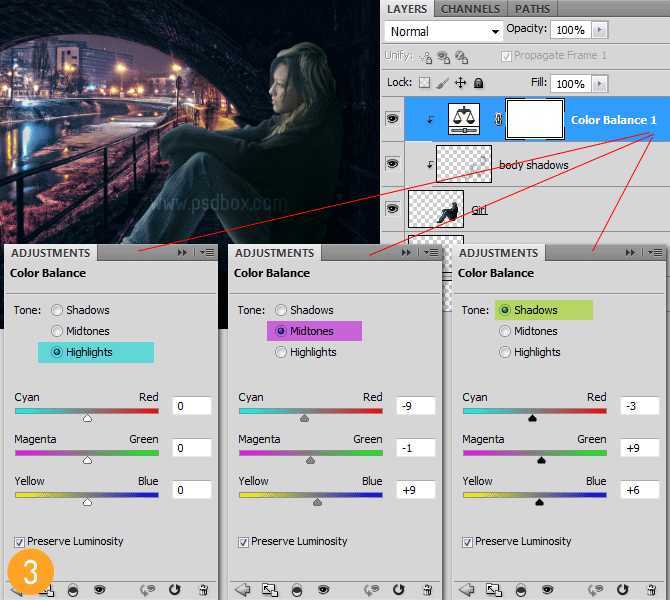Select the Shadows tone radio in the Highlights panel
The width and height of the screenshot is (670, 600).
click(57, 310)
